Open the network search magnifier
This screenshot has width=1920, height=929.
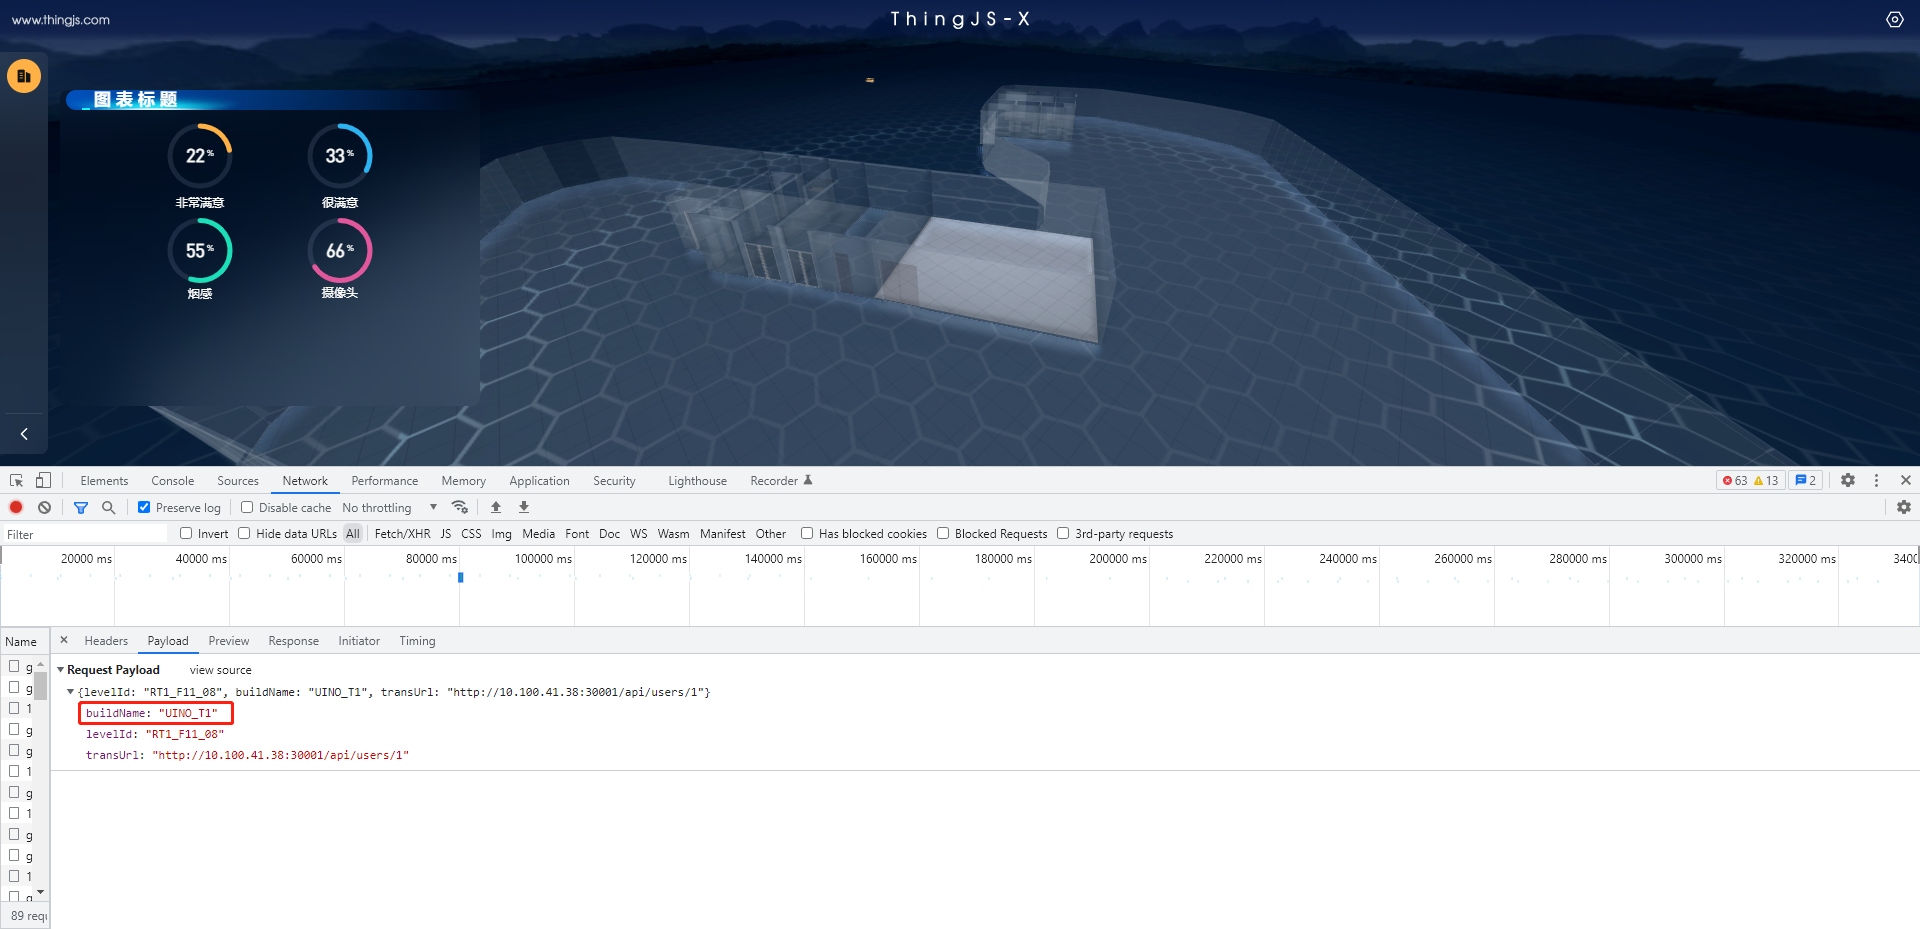pos(109,508)
